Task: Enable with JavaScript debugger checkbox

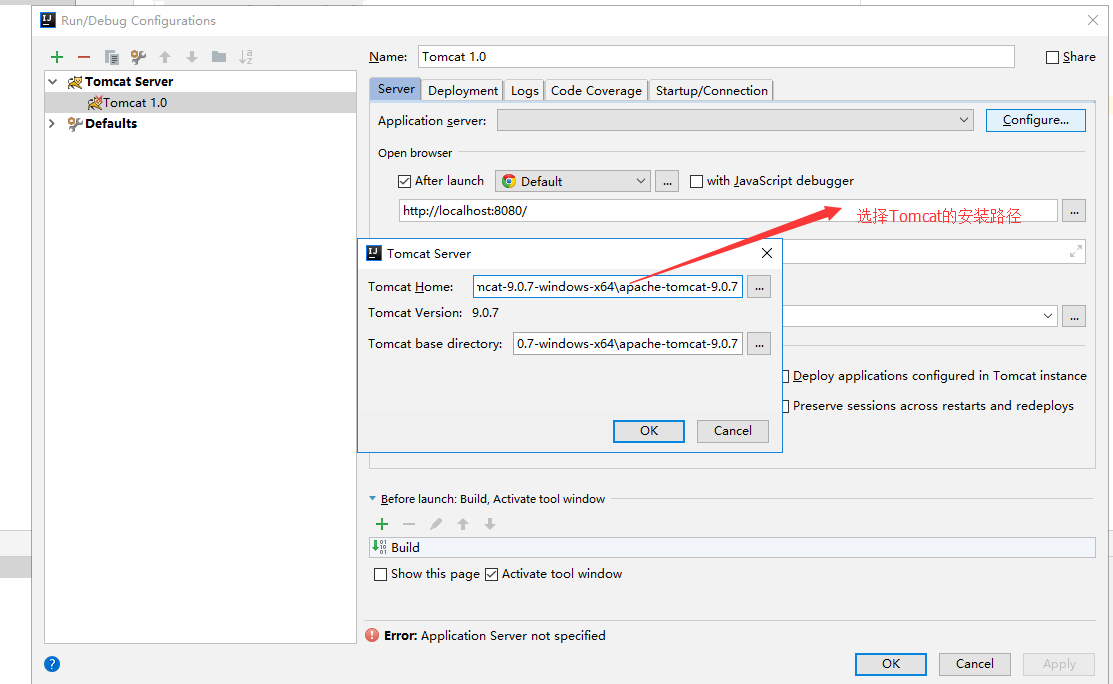Action: point(696,182)
